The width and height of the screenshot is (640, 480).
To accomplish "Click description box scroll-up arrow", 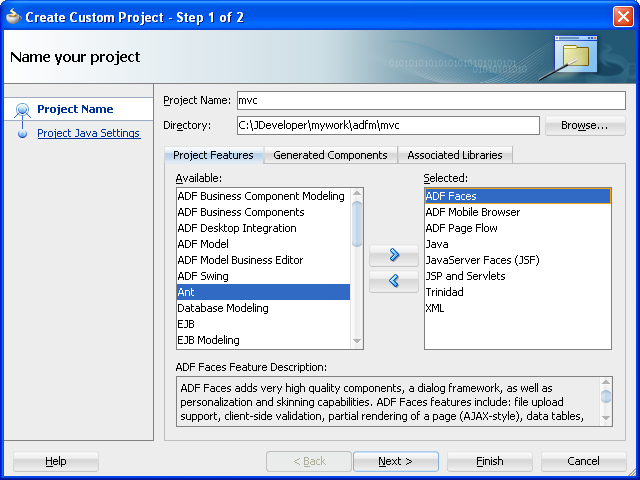I will tap(606, 382).
